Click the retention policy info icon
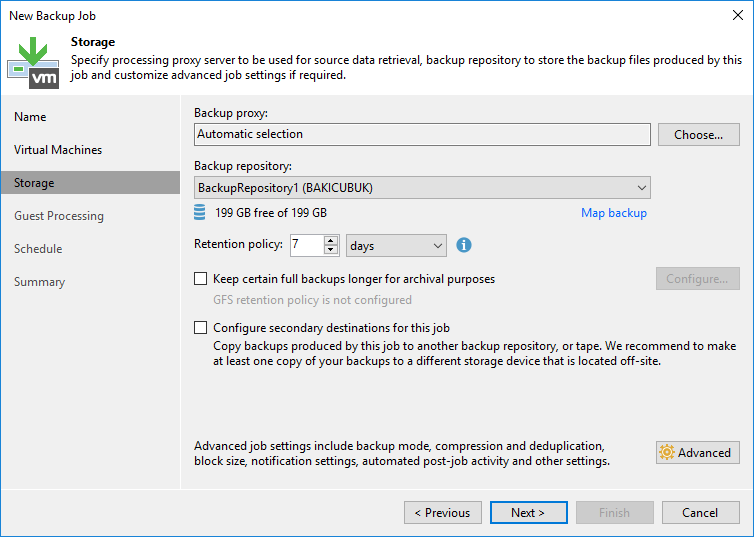This screenshot has height=537, width=754. coord(464,245)
